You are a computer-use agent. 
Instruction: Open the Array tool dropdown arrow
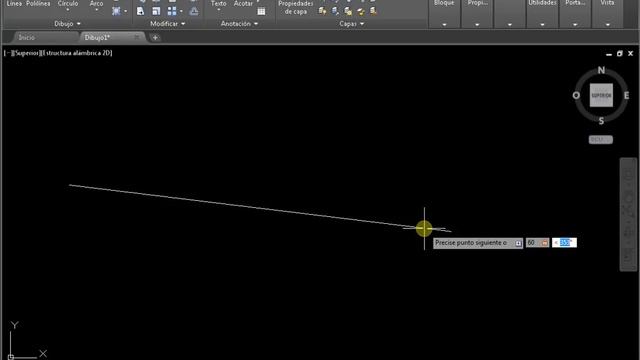click(181, 11)
